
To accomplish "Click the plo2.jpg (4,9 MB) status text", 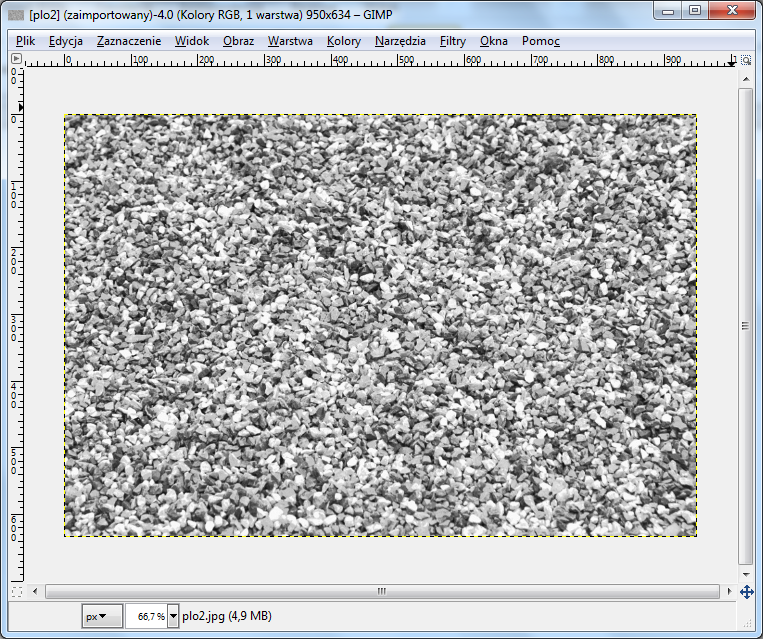I will click(x=227, y=616).
